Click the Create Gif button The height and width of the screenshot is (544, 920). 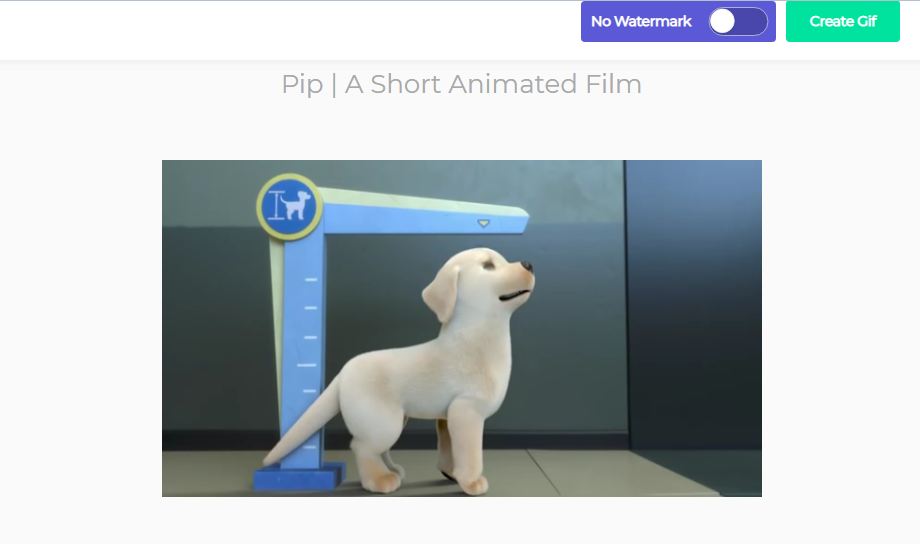pyautogui.click(x=843, y=21)
